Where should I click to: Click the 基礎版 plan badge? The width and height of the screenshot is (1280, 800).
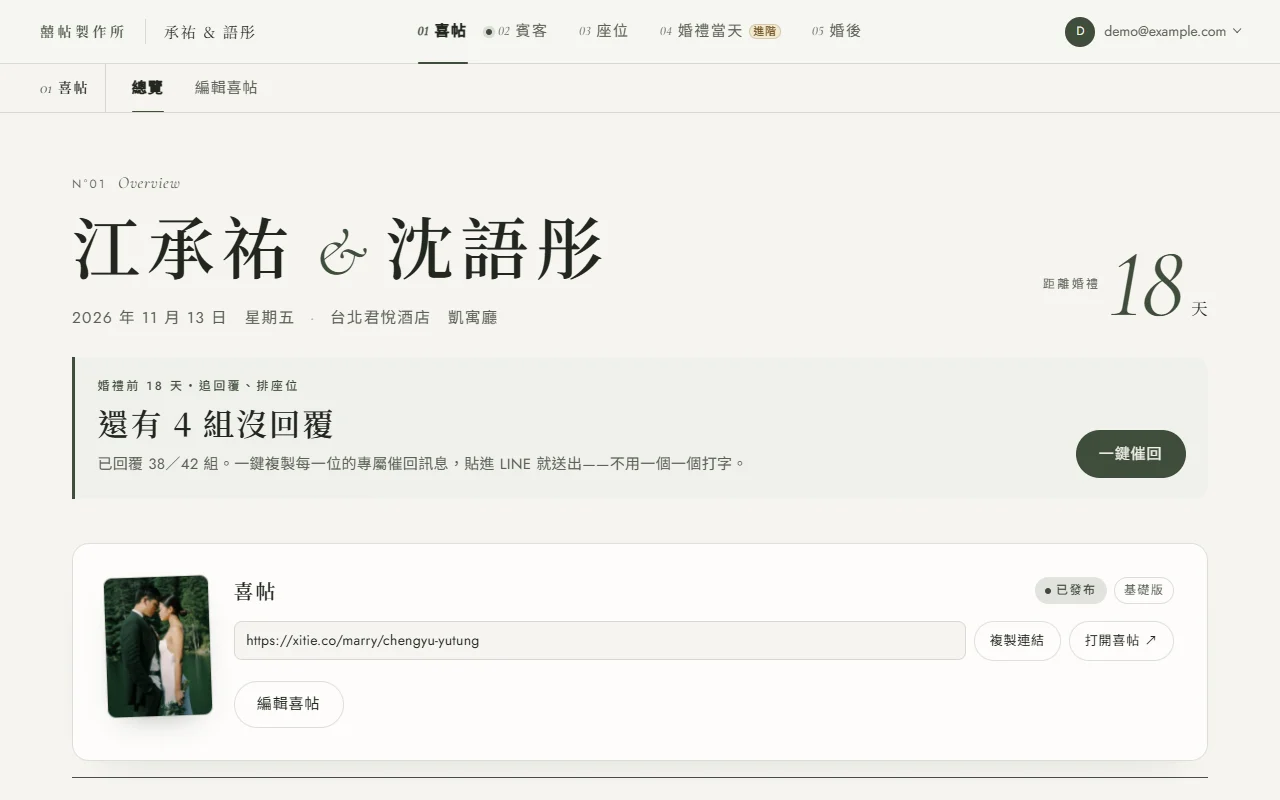pyautogui.click(x=1144, y=590)
